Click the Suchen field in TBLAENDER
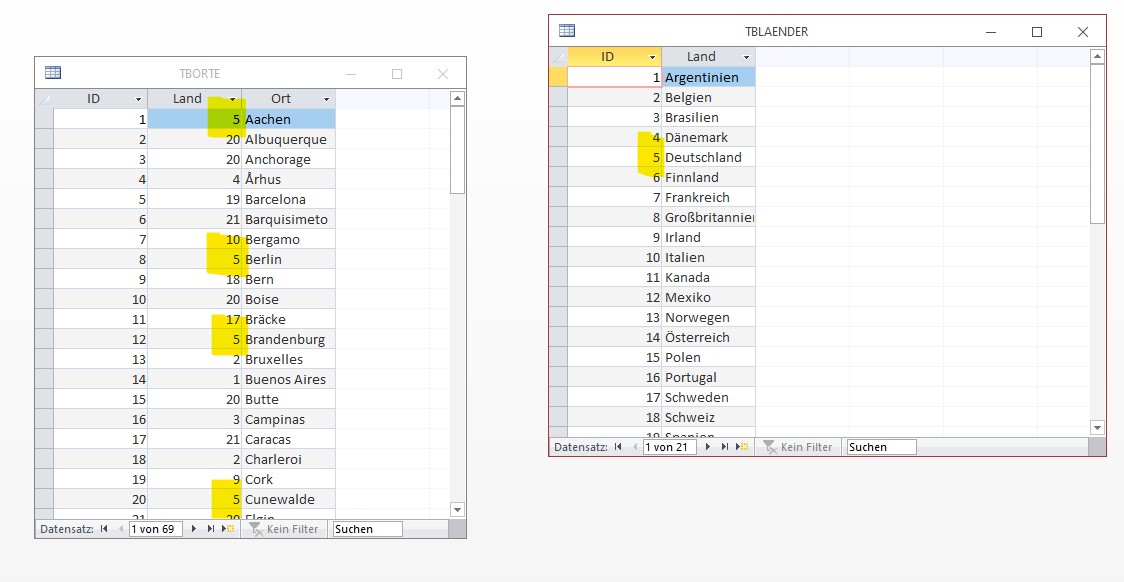 pyautogui.click(x=881, y=447)
